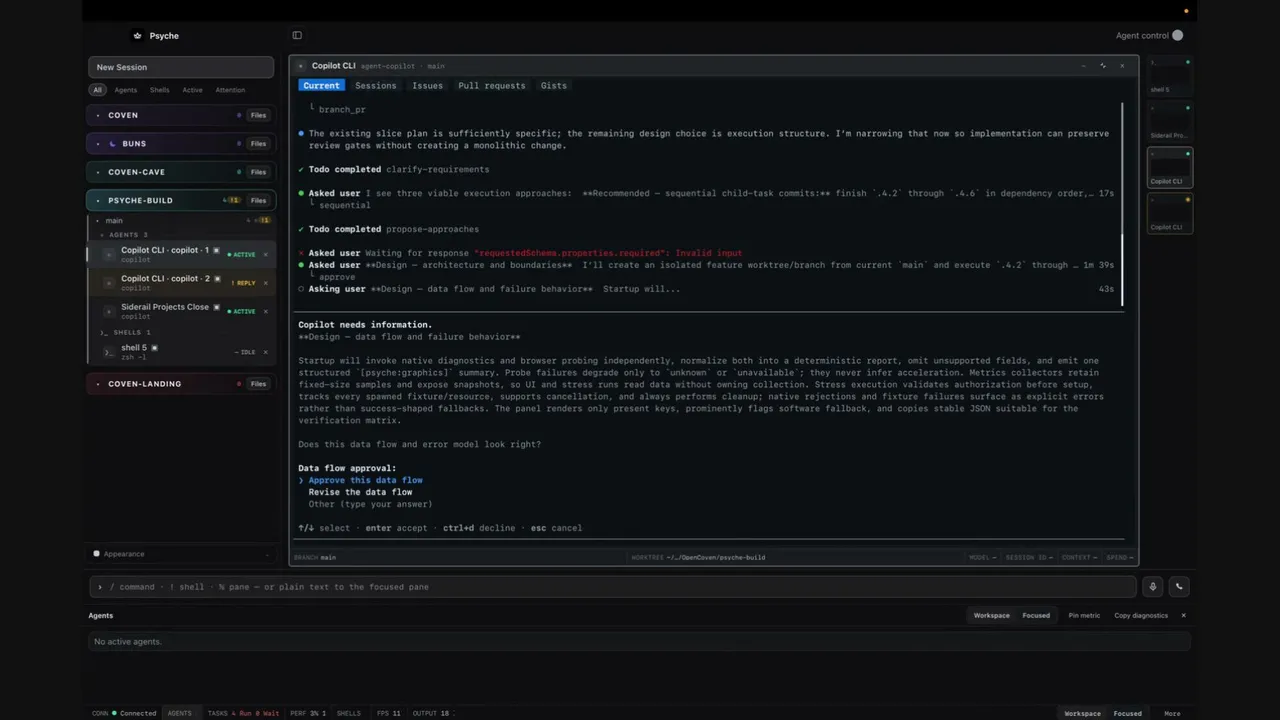Viewport: 1280px width, 720px height.
Task: Select Focused in bottom status bar
Action: pyautogui.click(x=1127, y=714)
